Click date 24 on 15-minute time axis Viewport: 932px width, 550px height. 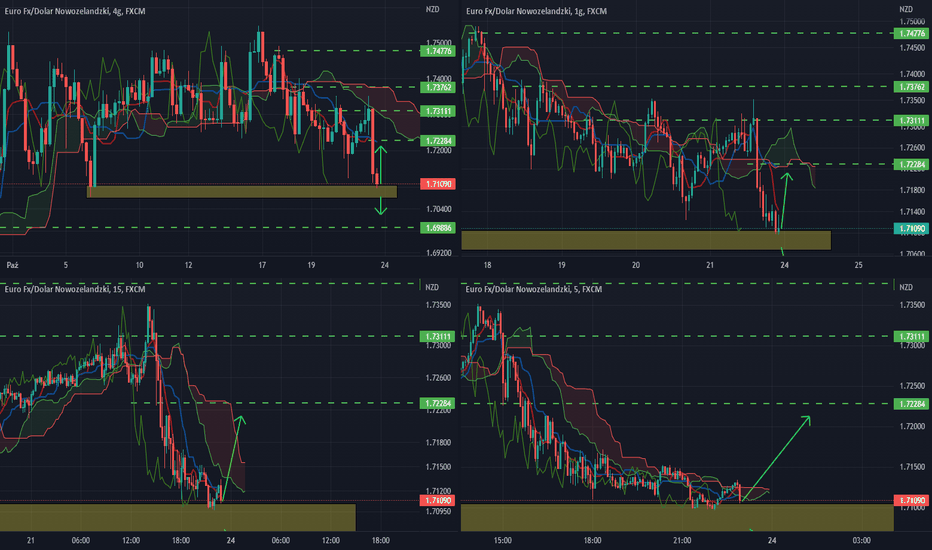(231, 540)
